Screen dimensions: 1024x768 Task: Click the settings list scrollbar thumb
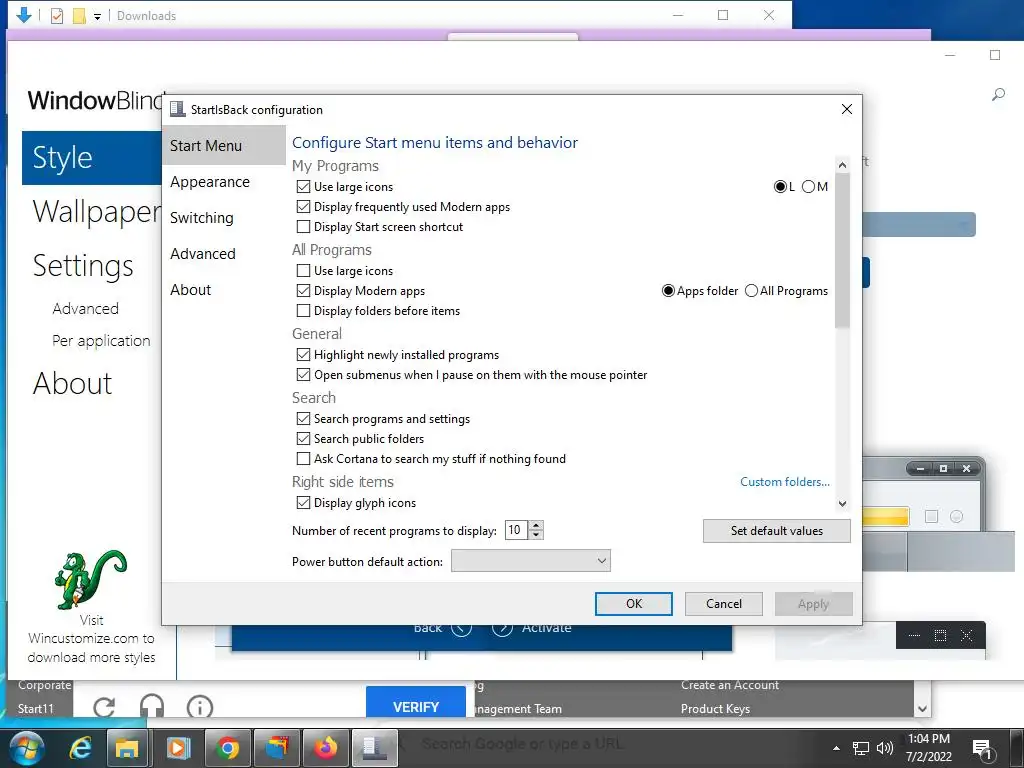coord(842,251)
